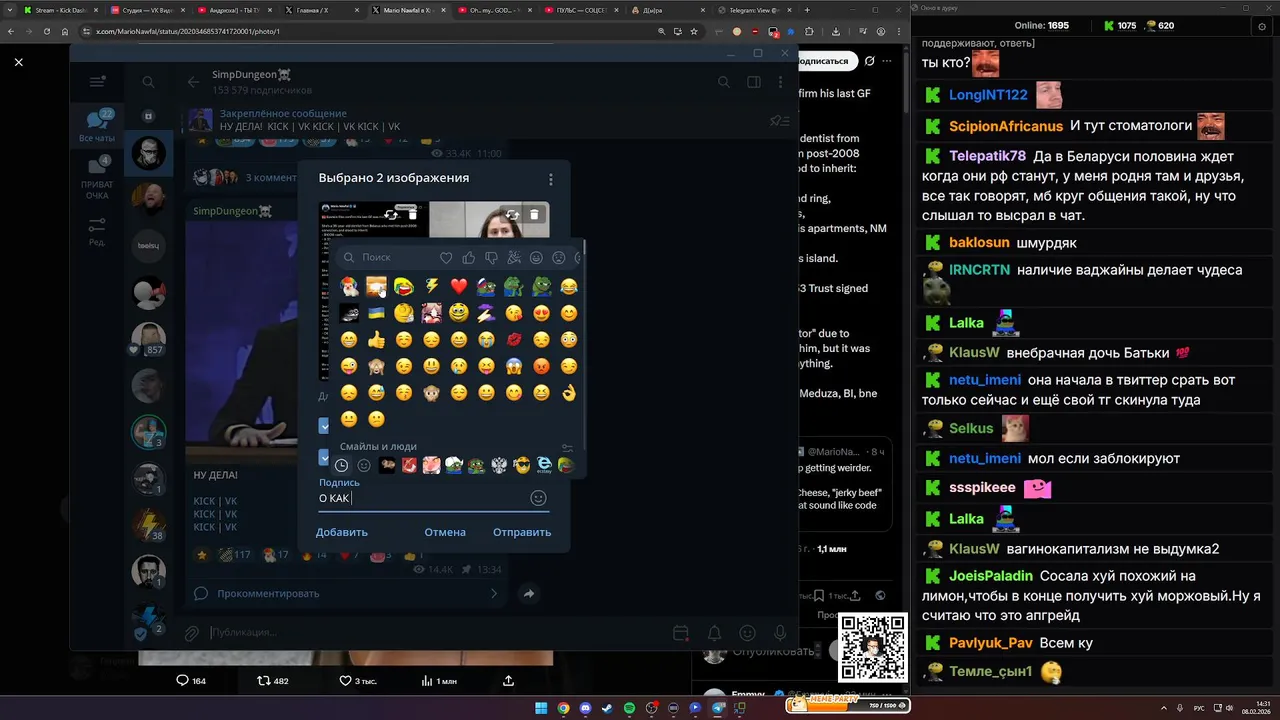Filter emoji by heart category icon
This screenshot has height=720, width=1280.
pyautogui.click(x=446, y=257)
